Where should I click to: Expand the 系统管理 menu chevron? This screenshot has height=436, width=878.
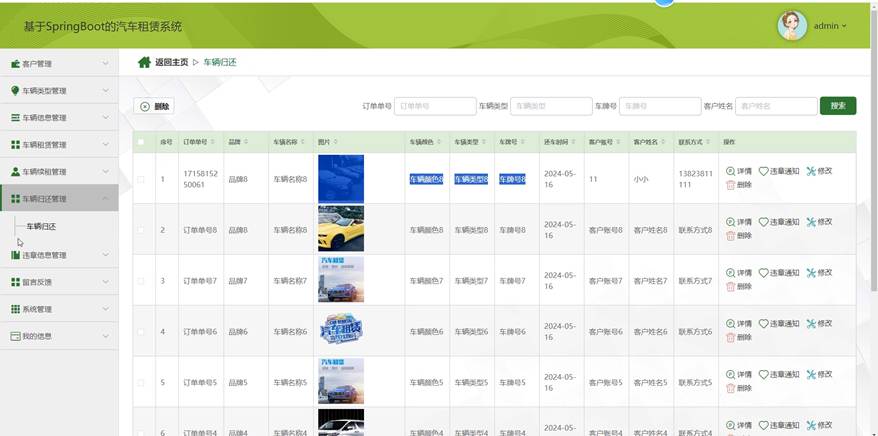tap(106, 309)
